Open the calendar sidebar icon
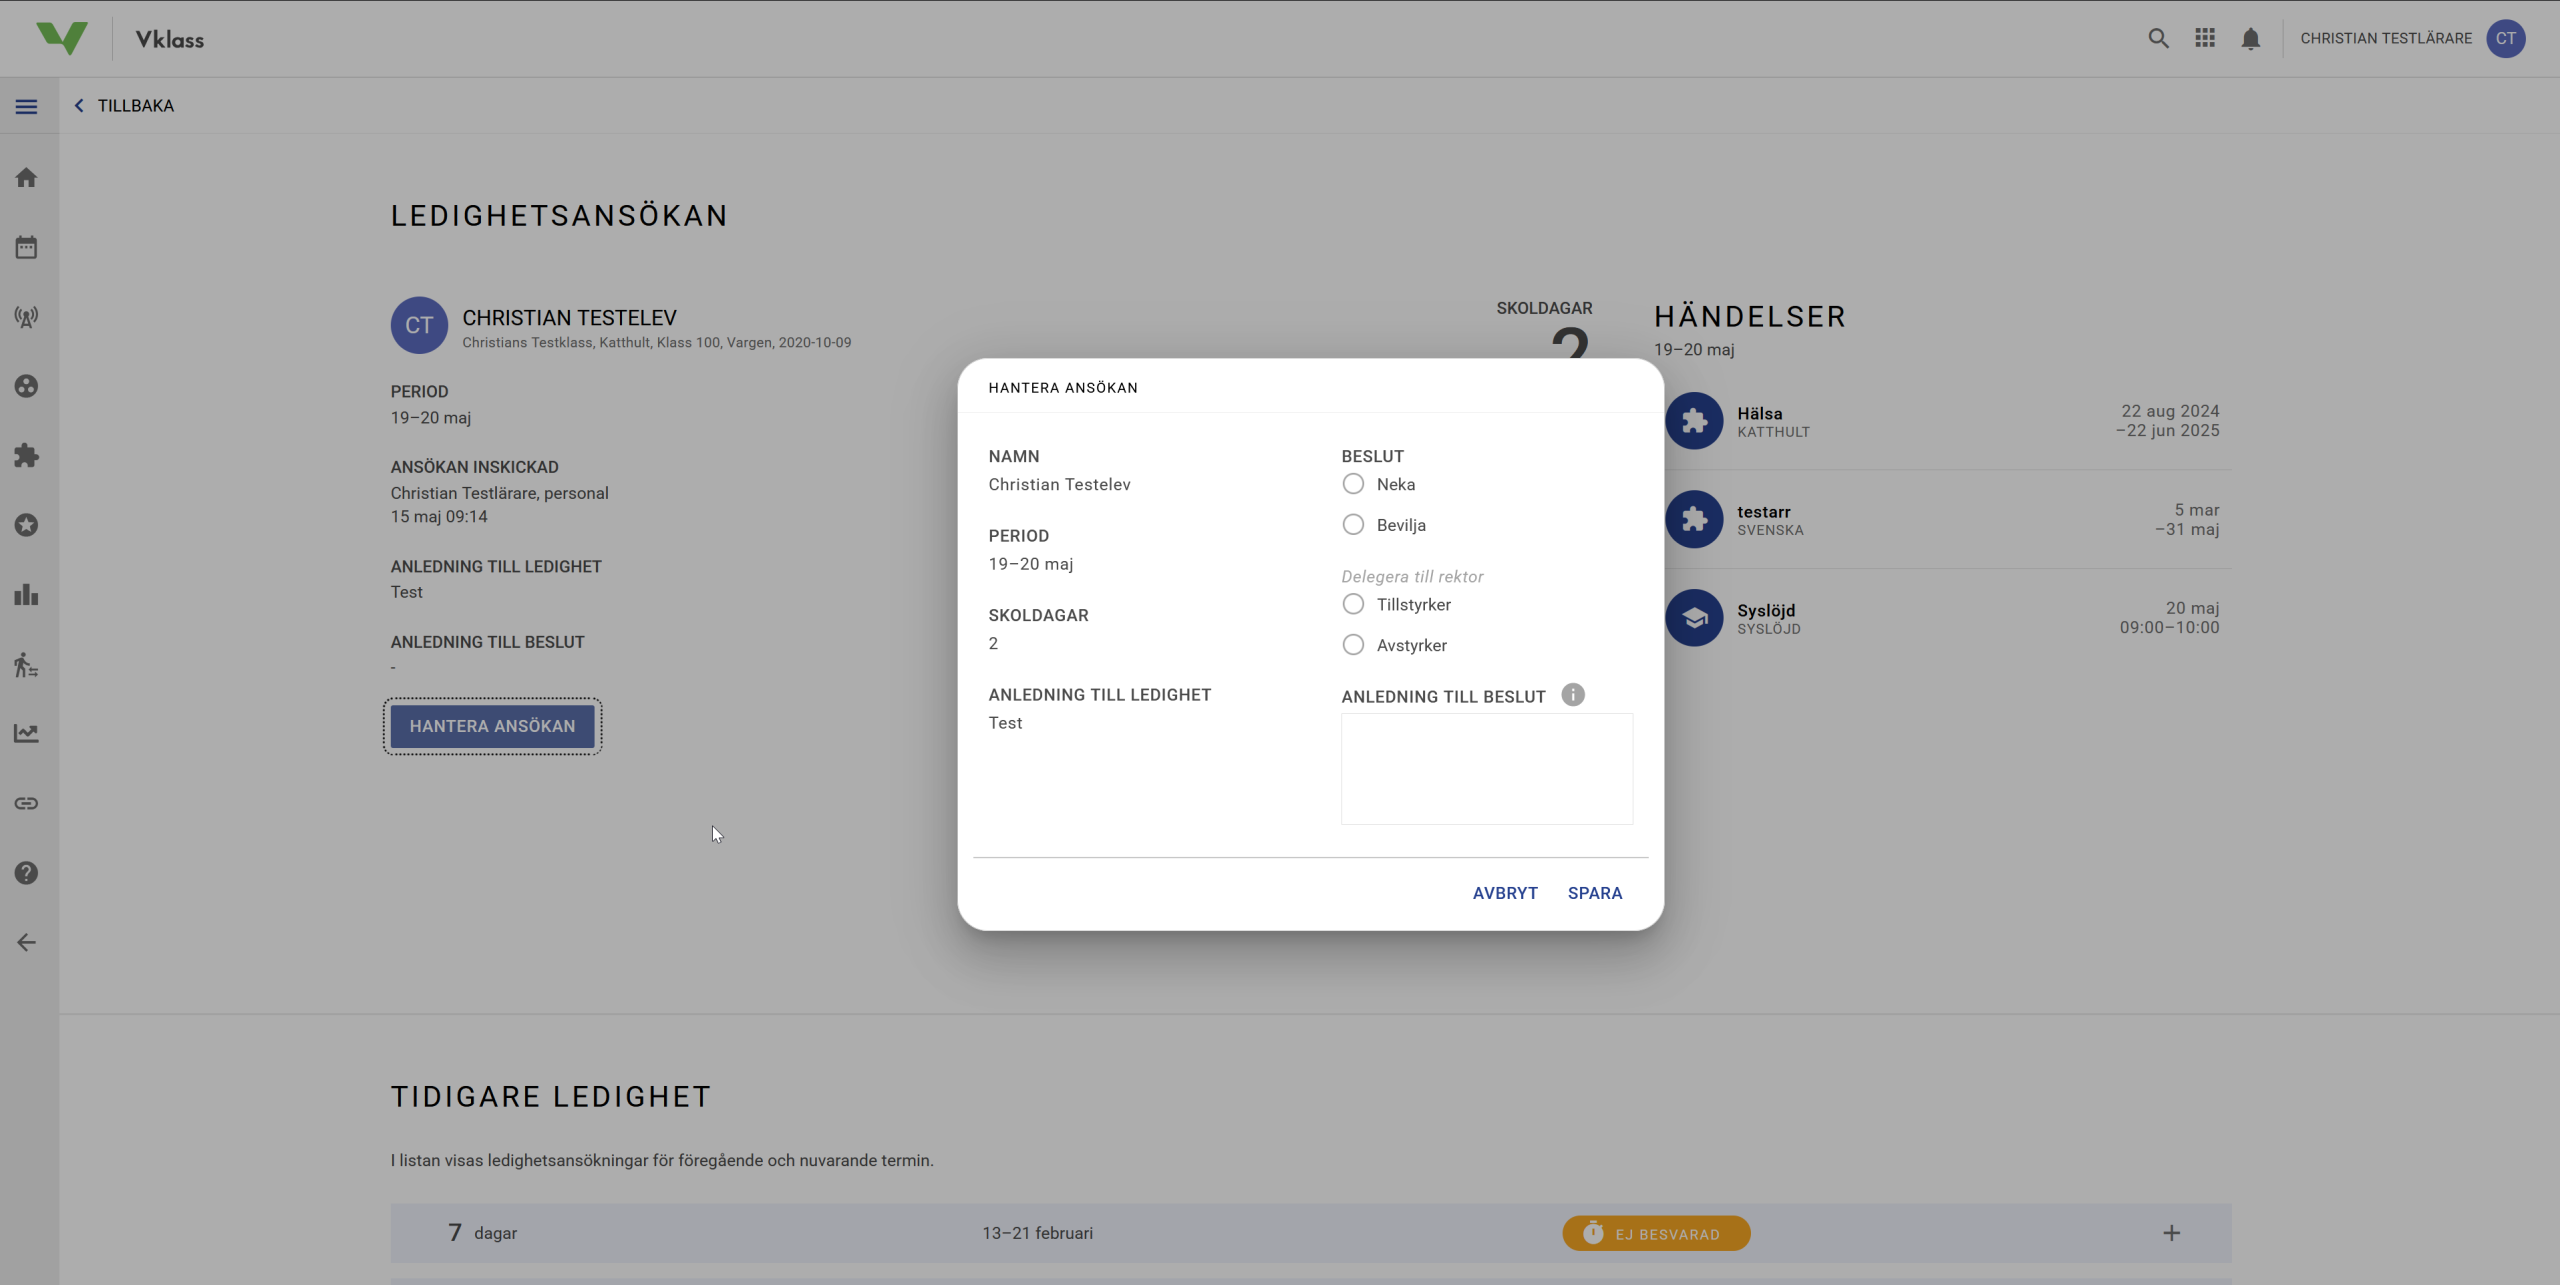 pos(27,247)
